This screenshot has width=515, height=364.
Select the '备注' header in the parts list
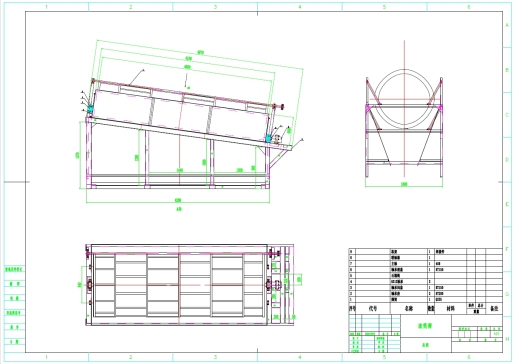click(494, 309)
